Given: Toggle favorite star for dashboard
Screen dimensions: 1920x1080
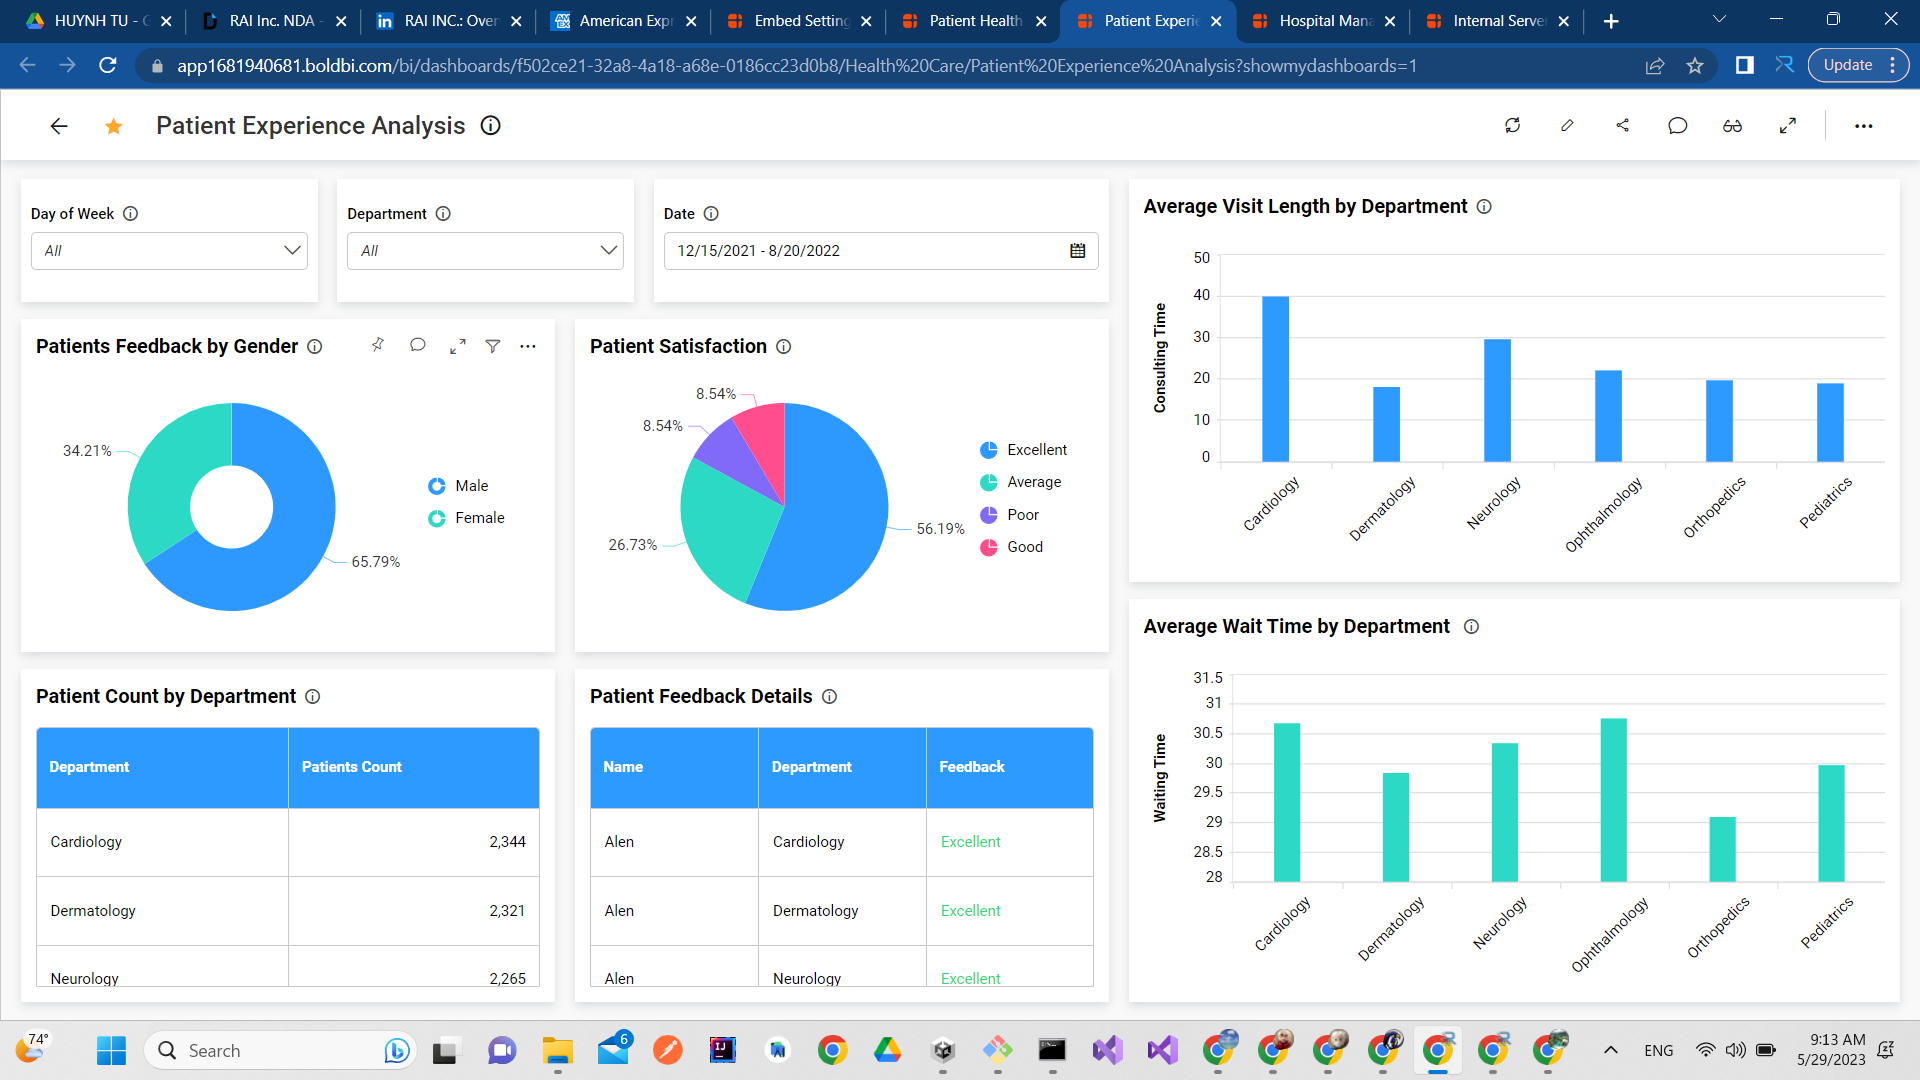Looking at the screenshot, I should coord(114,126).
